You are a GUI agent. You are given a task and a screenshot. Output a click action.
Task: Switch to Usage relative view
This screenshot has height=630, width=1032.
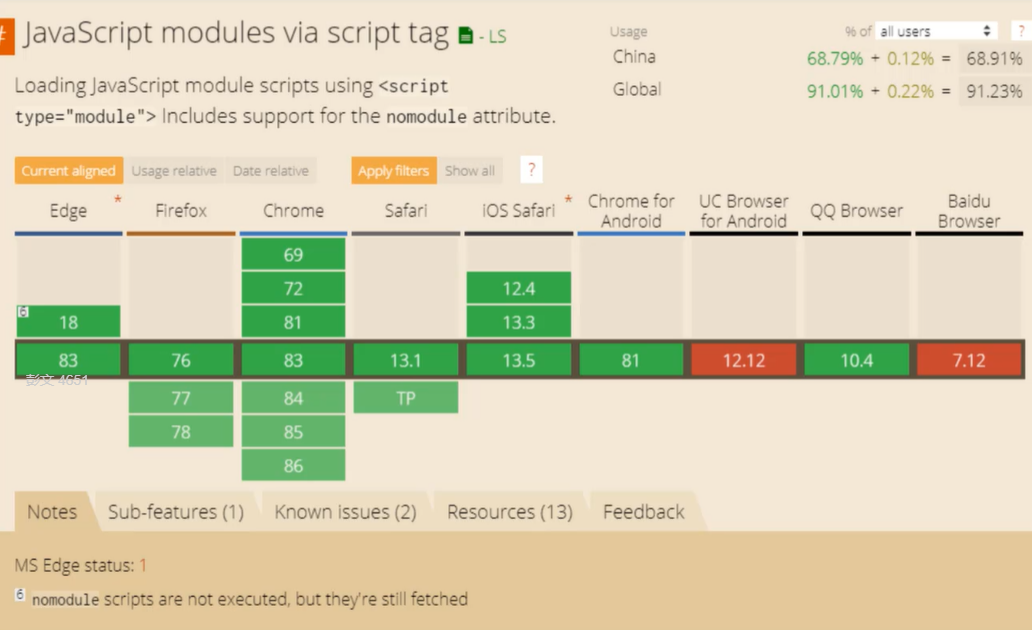click(174, 171)
